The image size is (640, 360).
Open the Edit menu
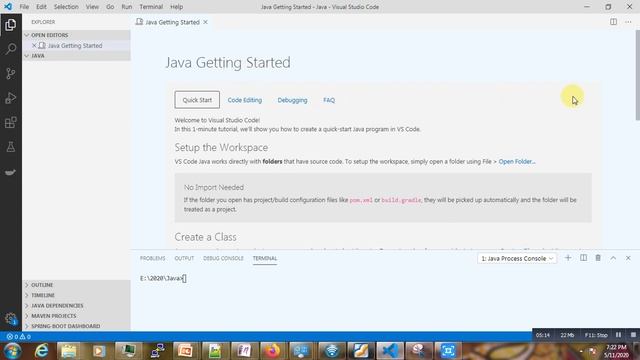click(41, 7)
